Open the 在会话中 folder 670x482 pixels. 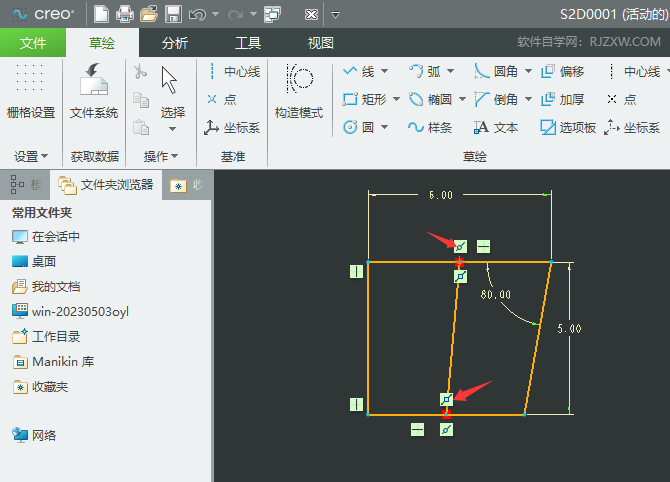[46, 237]
